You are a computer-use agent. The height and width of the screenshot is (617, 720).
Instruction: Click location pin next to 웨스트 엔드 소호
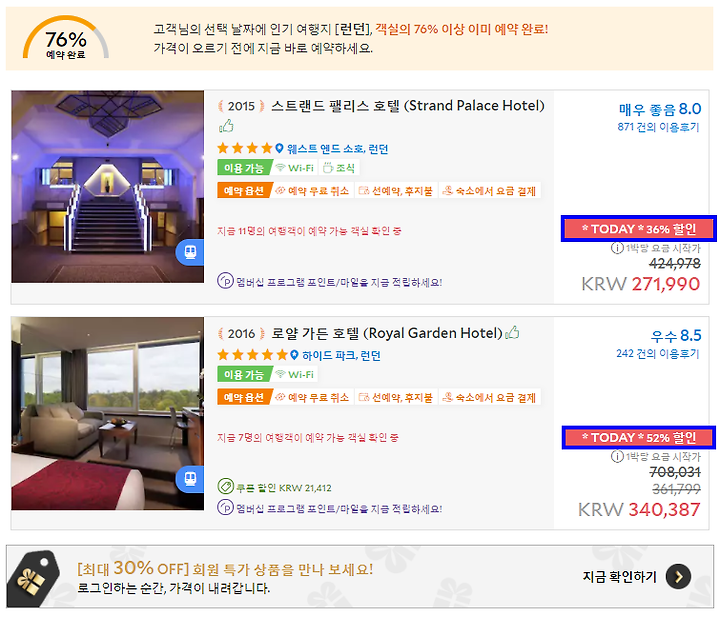(x=279, y=148)
